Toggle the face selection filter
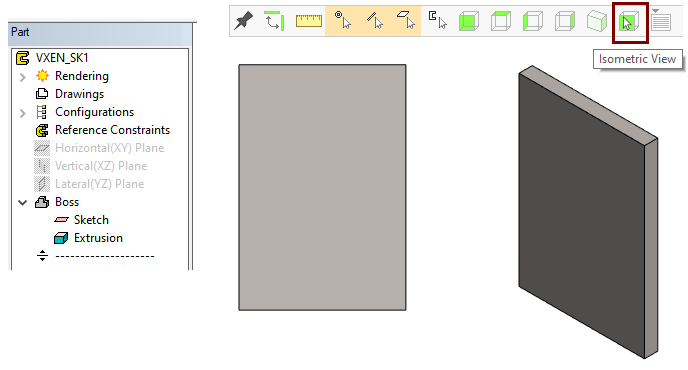The image size is (688, 370). click(x=406, y=20)
